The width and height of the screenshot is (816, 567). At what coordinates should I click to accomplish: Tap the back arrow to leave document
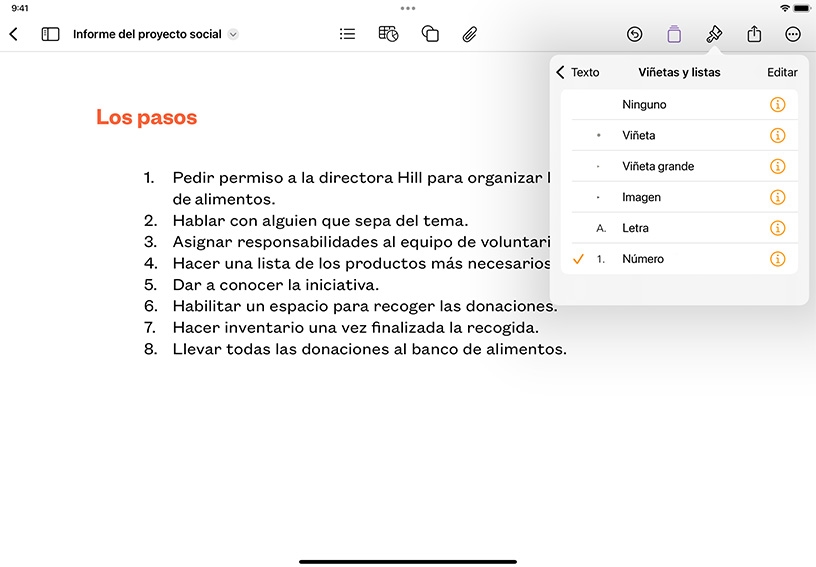pyautogui.click(x=14, y=34)
